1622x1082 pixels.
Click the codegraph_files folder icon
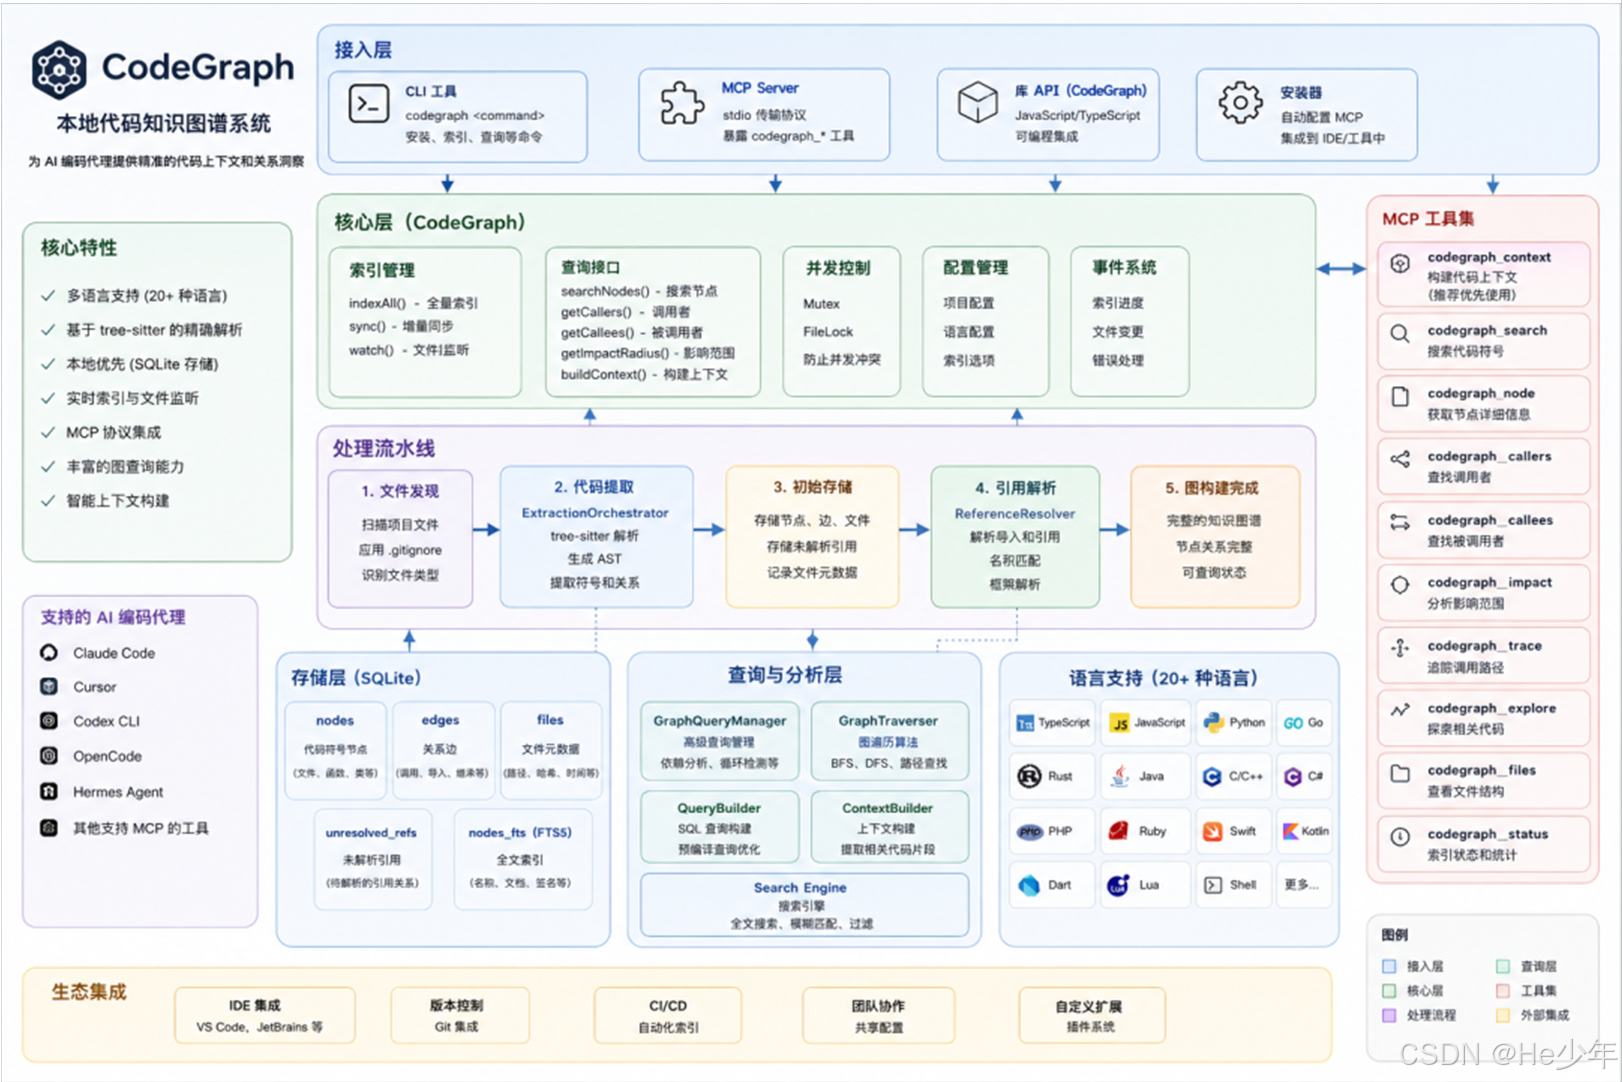(1400, 773)
